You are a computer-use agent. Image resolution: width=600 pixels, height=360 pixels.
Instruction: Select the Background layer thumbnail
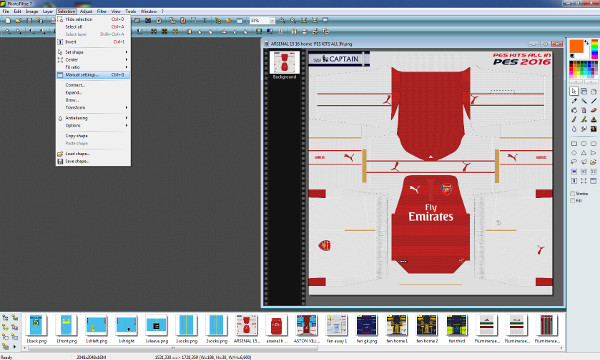(284, 62)
